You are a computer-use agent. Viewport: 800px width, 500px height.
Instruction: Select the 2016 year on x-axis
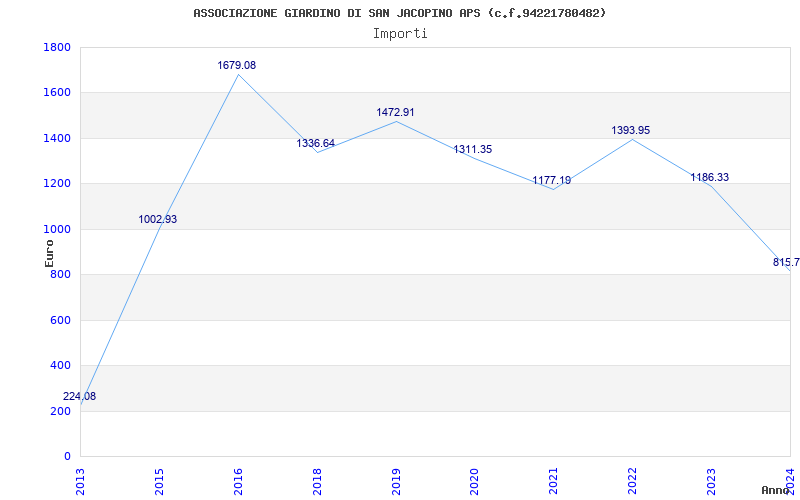pos(238,482)
